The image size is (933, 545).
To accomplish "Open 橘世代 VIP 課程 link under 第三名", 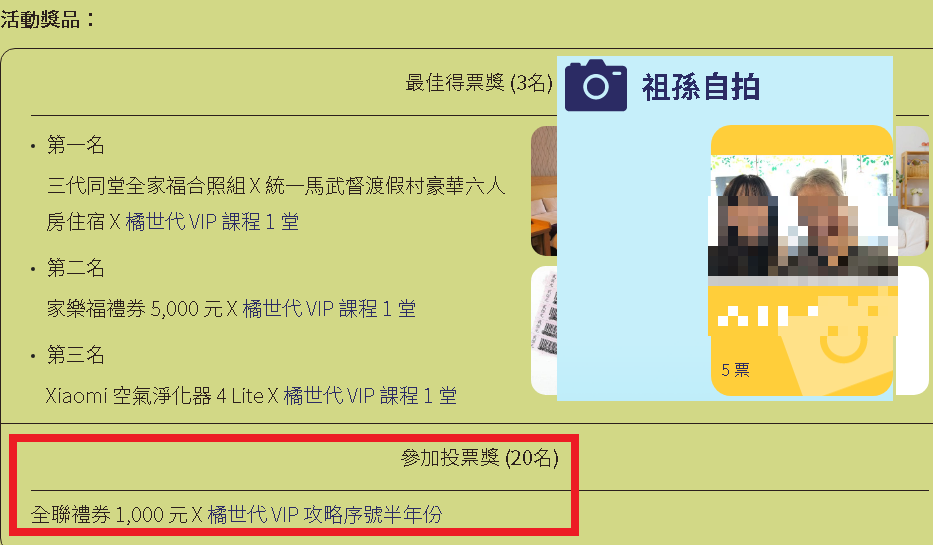I will point(370,396).
